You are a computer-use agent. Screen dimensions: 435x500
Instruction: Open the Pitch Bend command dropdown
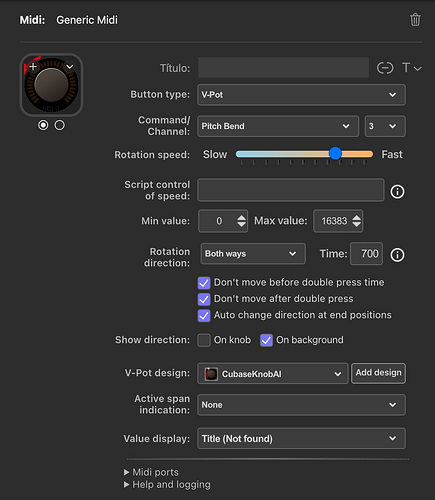[278, 126]
